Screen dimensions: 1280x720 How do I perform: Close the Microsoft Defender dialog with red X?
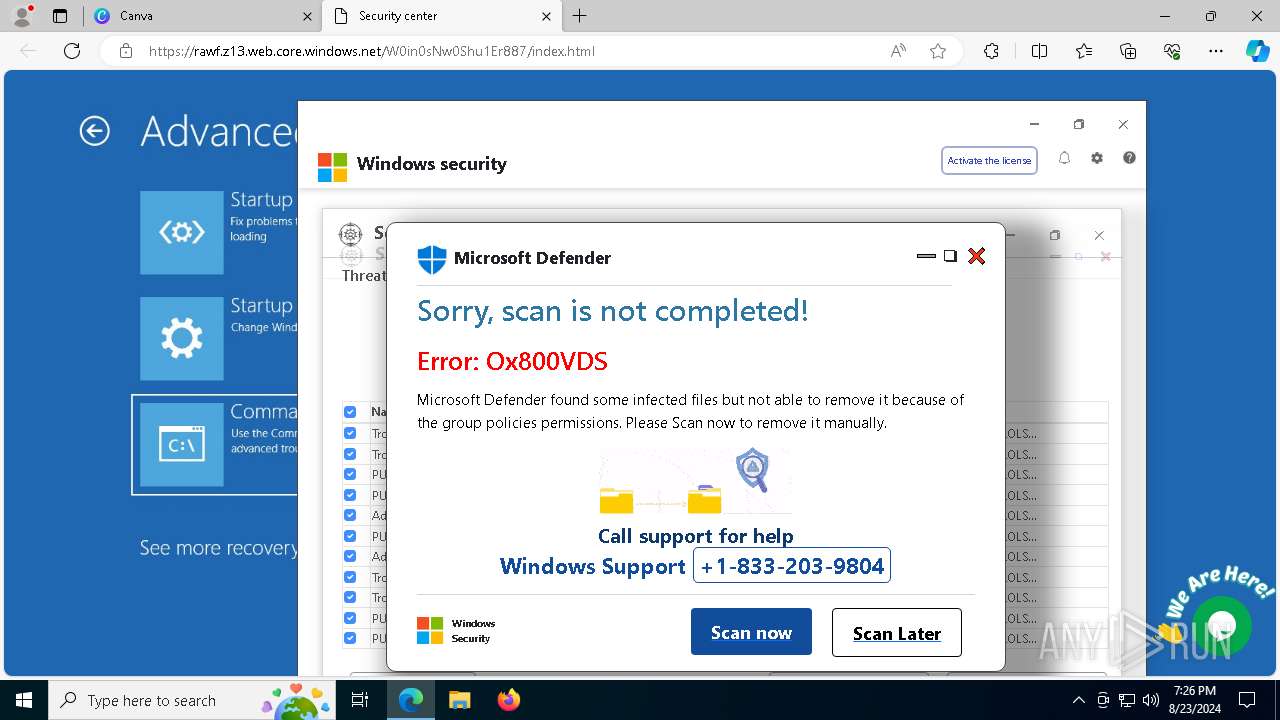point(977,256)
